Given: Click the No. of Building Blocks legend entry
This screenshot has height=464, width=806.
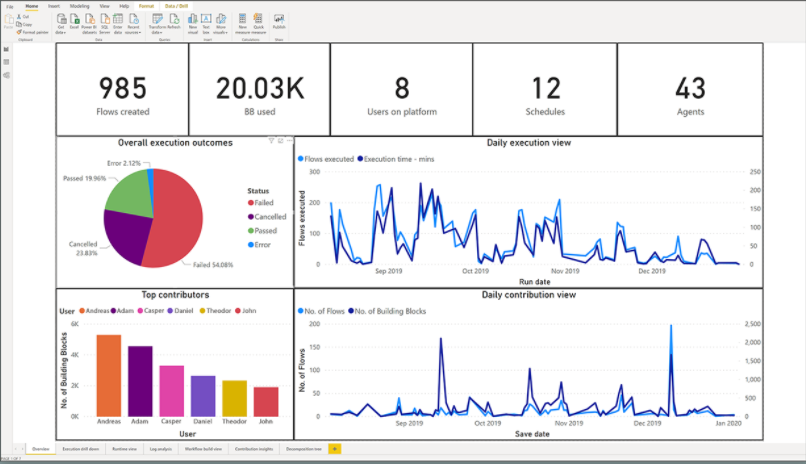Looking at the screenshot, I should [387, 311].
